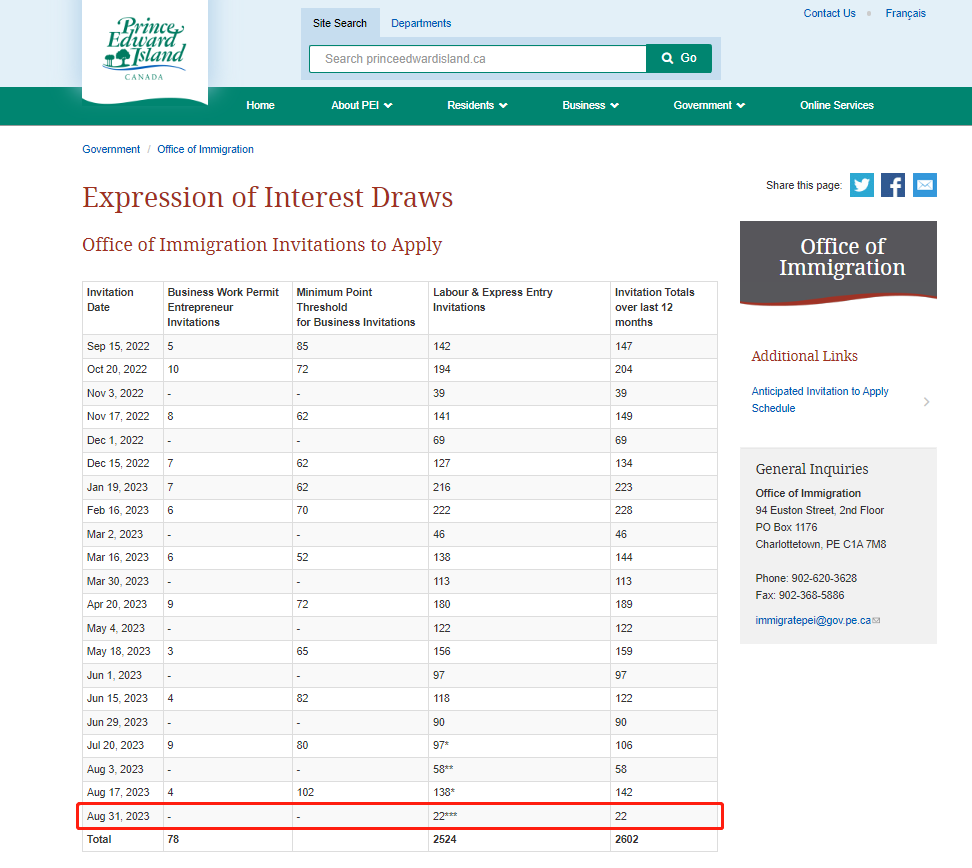This screenshot has height=868, width=972.
Task: Click the Search princeedwardisland.ca input field
Action: click(477, 58)
